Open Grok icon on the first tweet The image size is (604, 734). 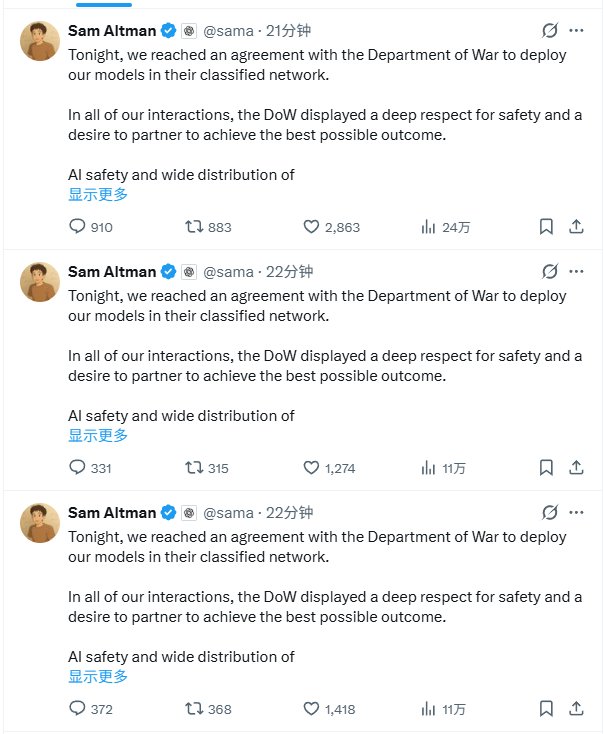[549, 30]
